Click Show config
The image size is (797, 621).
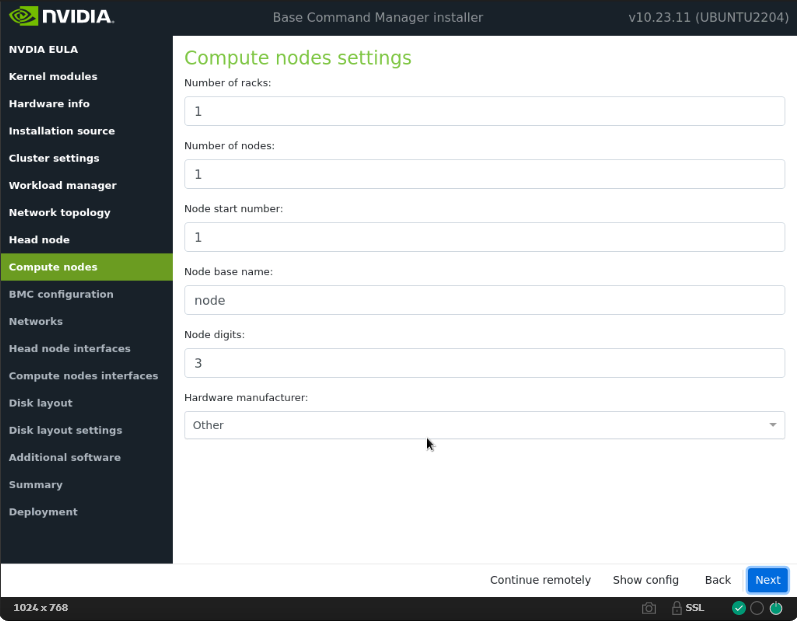645,580
